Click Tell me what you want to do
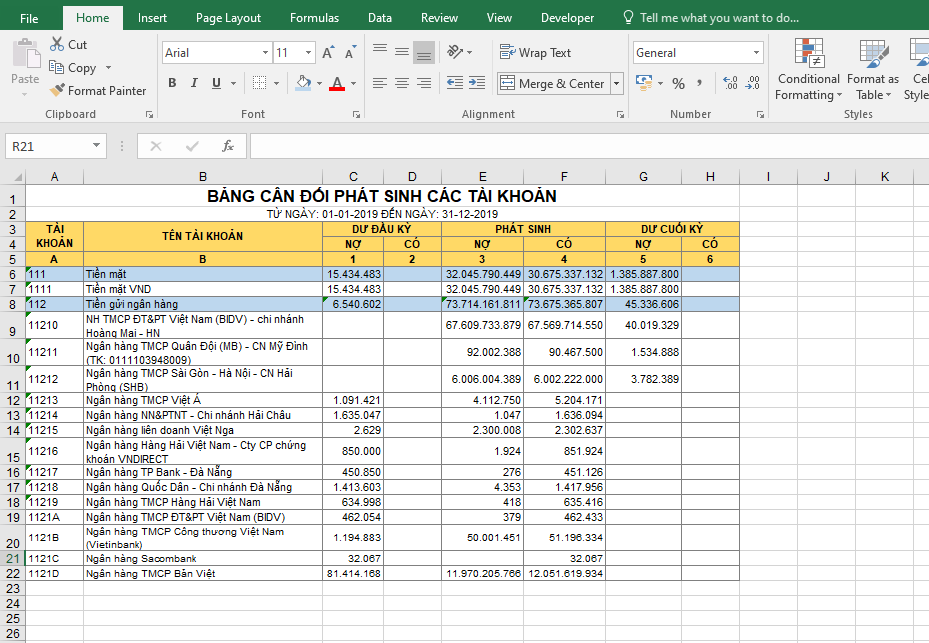 718,18
